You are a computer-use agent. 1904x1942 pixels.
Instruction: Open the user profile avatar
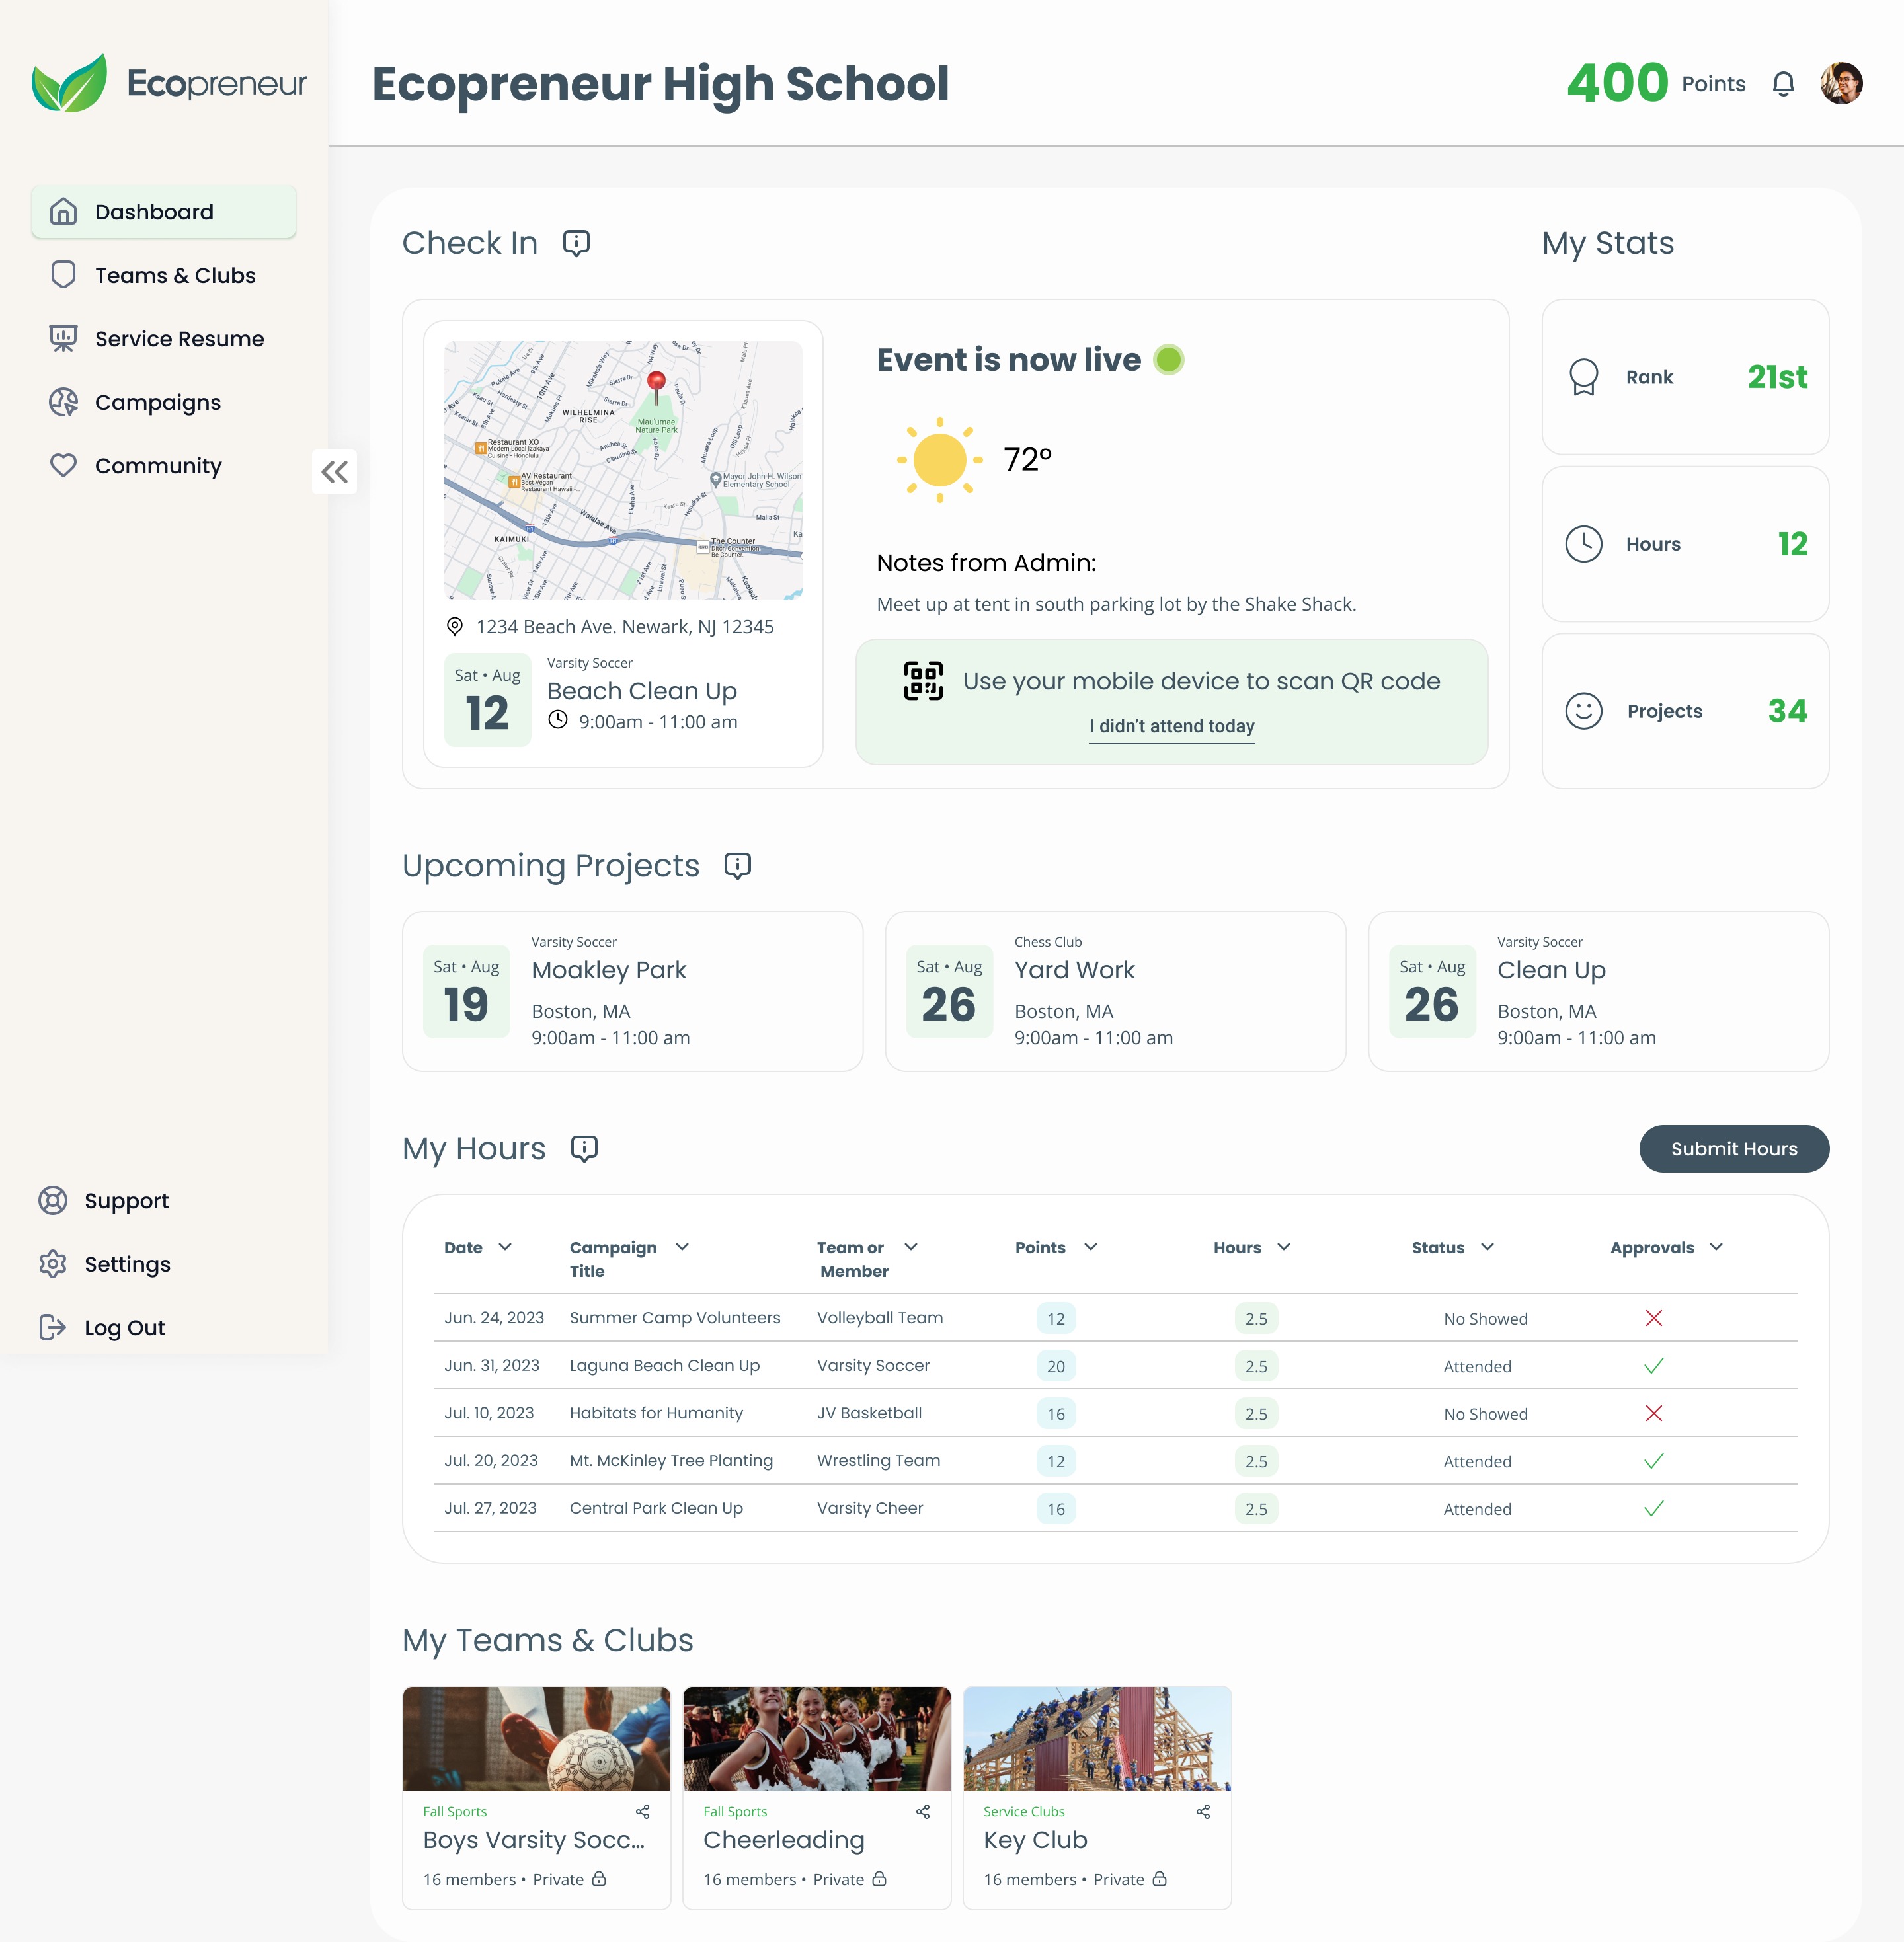[1841, 84]
